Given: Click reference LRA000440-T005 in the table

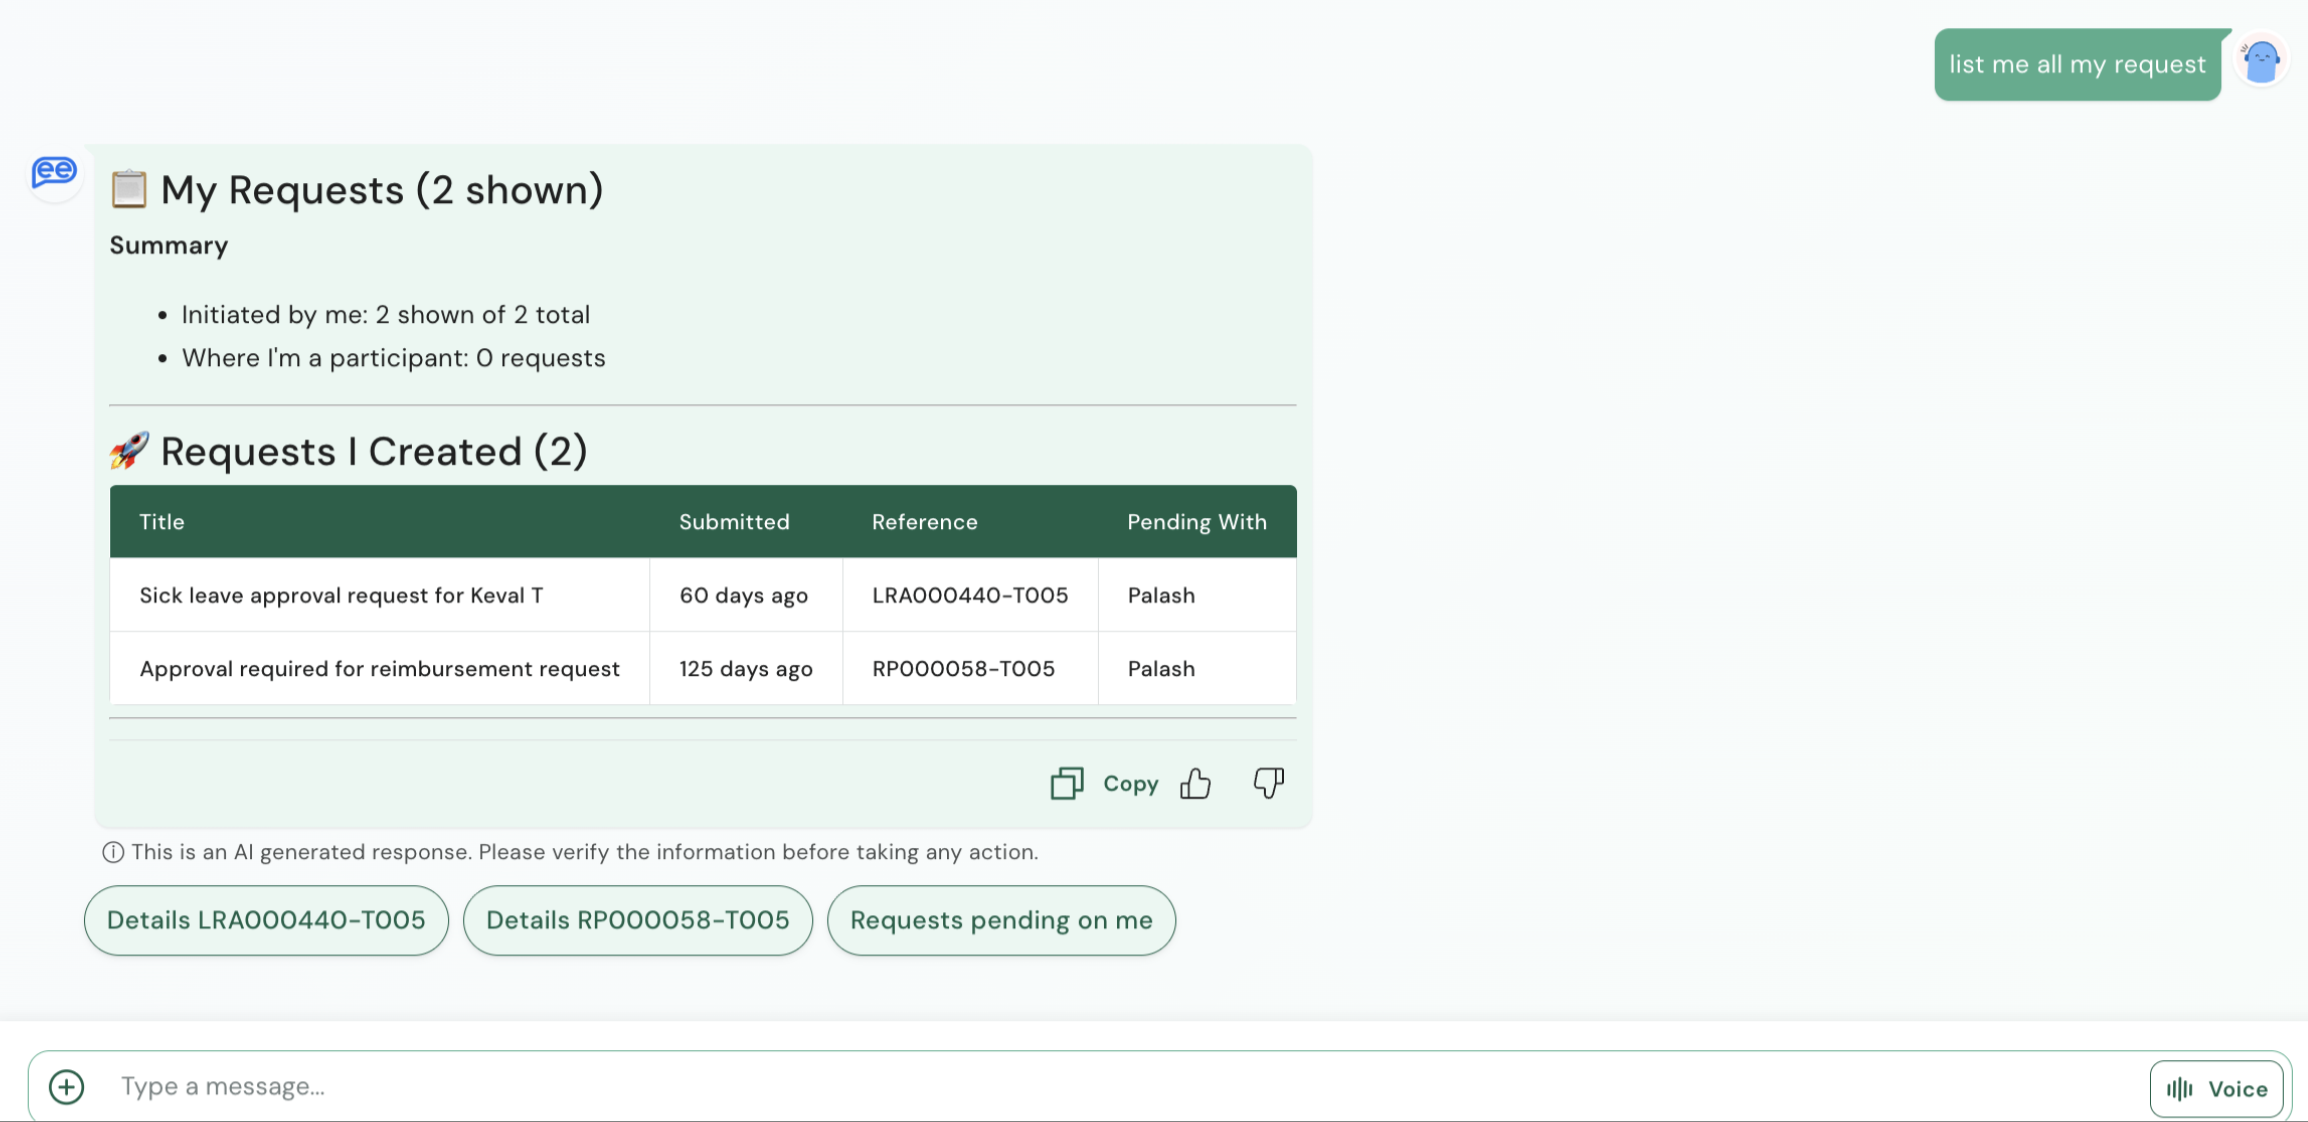Looking at the screenshot, I should (969, 595).
